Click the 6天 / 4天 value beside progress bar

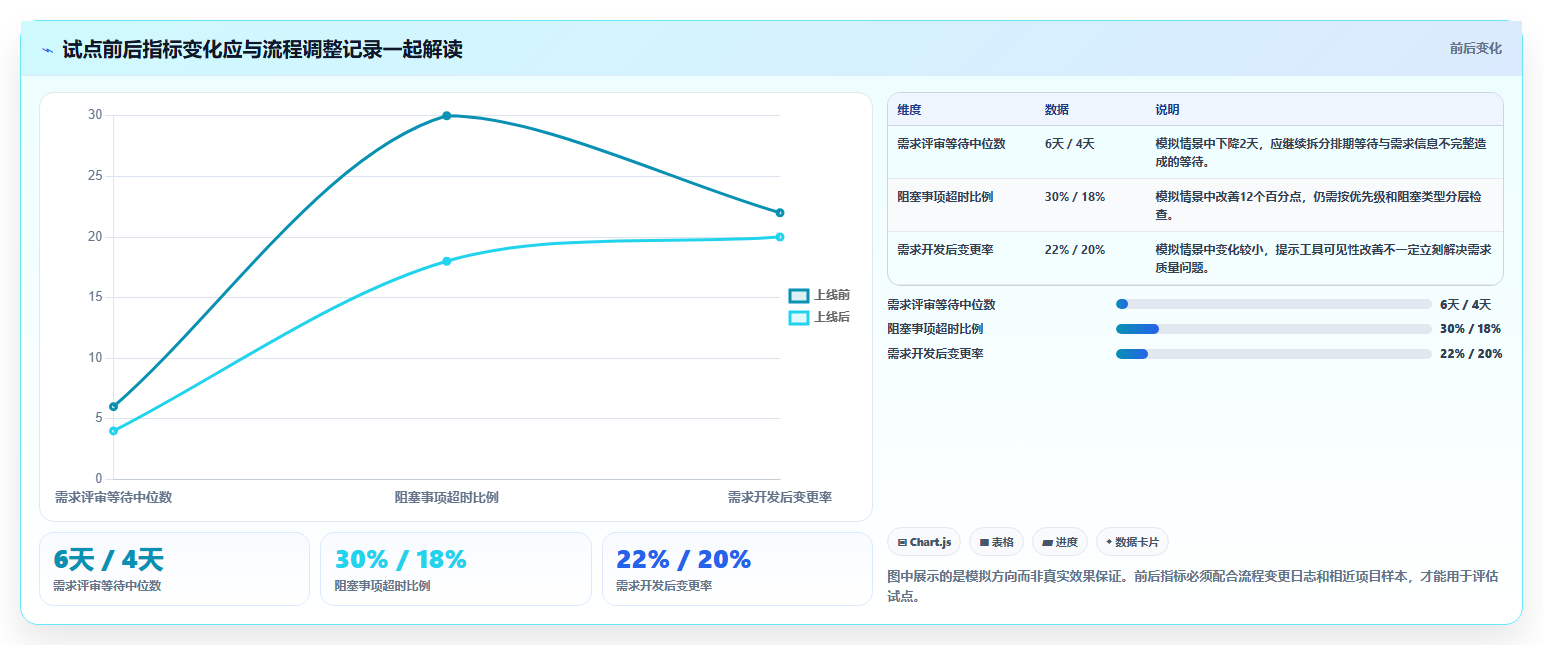tap(1465, 305)
